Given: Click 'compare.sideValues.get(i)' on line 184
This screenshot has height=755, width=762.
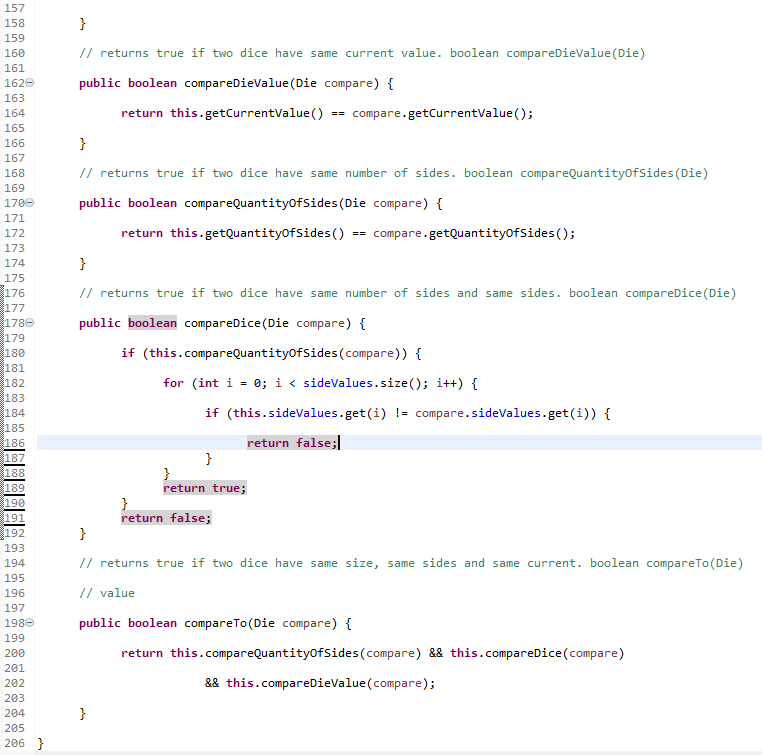Looking at the screenshot, I should (x=502, y=413).
